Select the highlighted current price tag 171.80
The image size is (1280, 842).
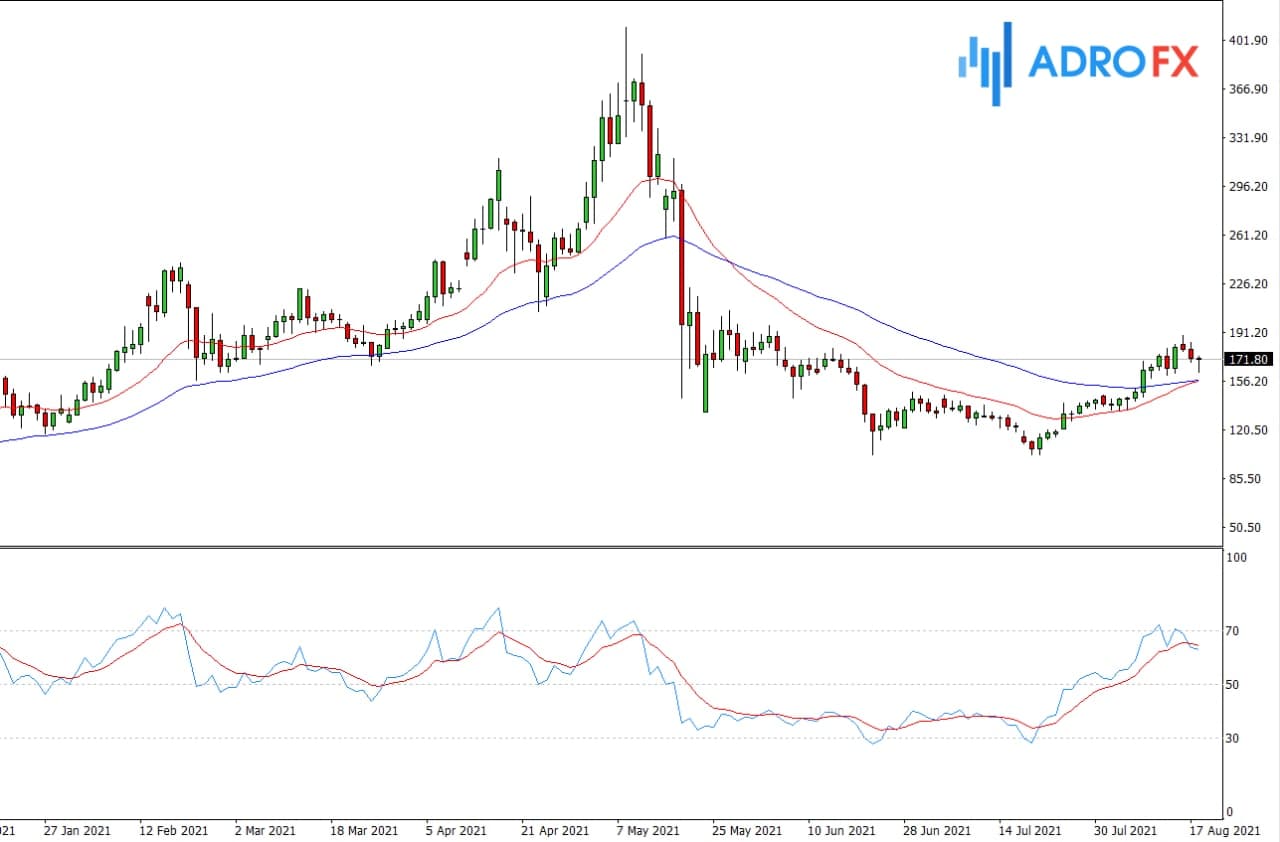click(x=1248, y=359)
